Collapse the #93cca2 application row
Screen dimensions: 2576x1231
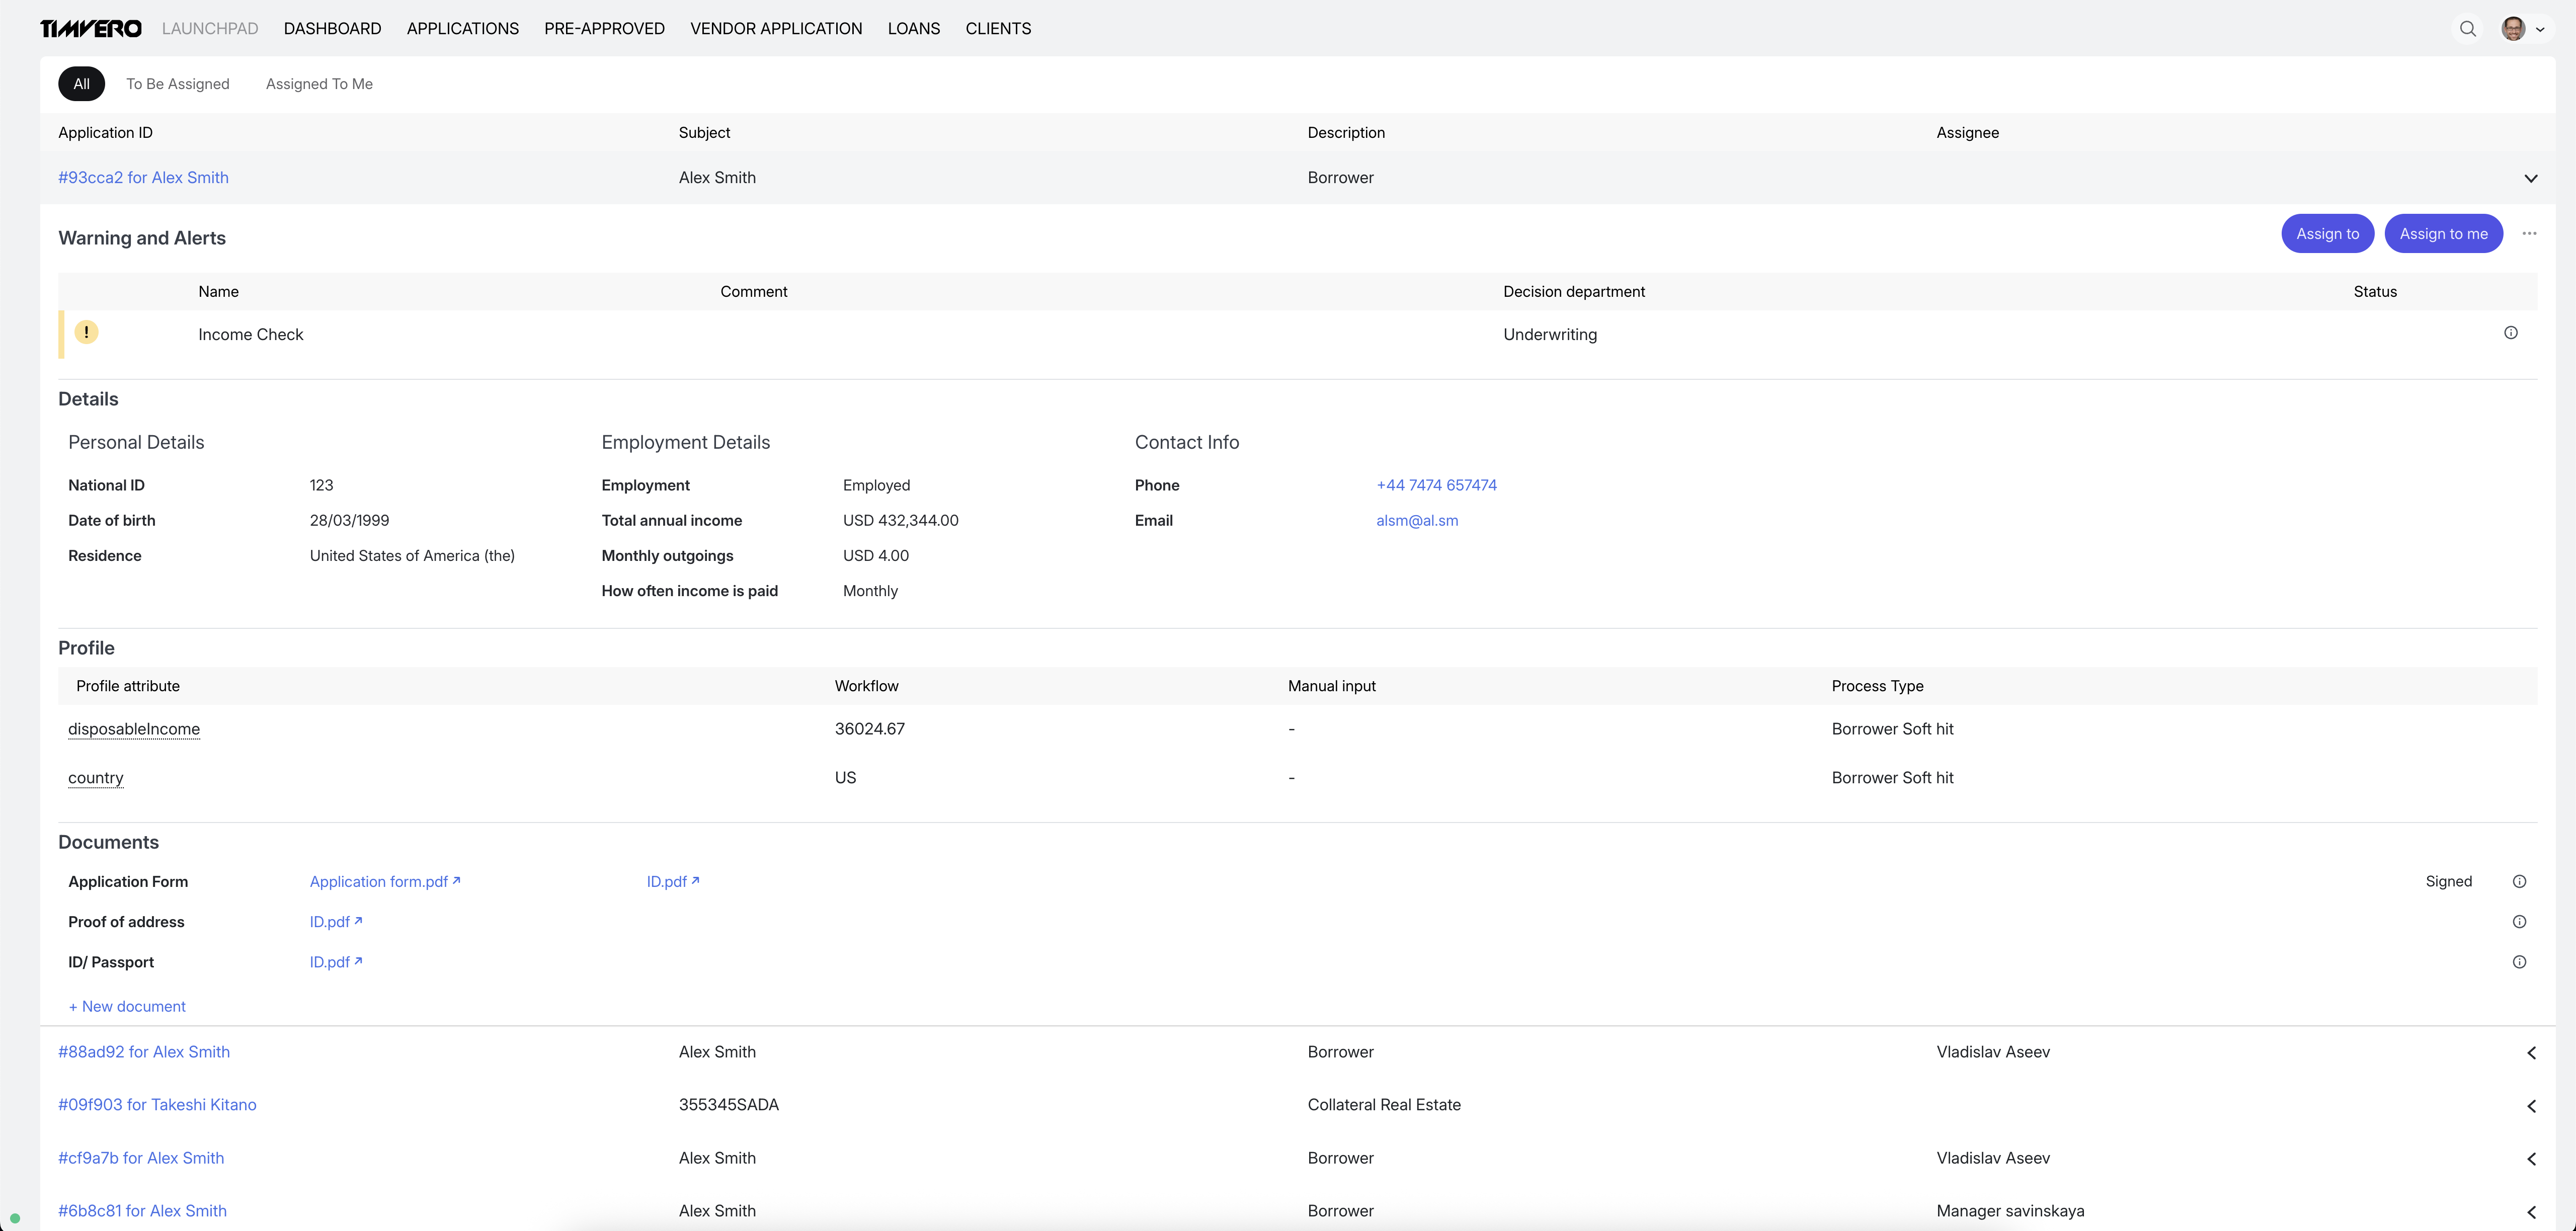[x=2530, y=178]
